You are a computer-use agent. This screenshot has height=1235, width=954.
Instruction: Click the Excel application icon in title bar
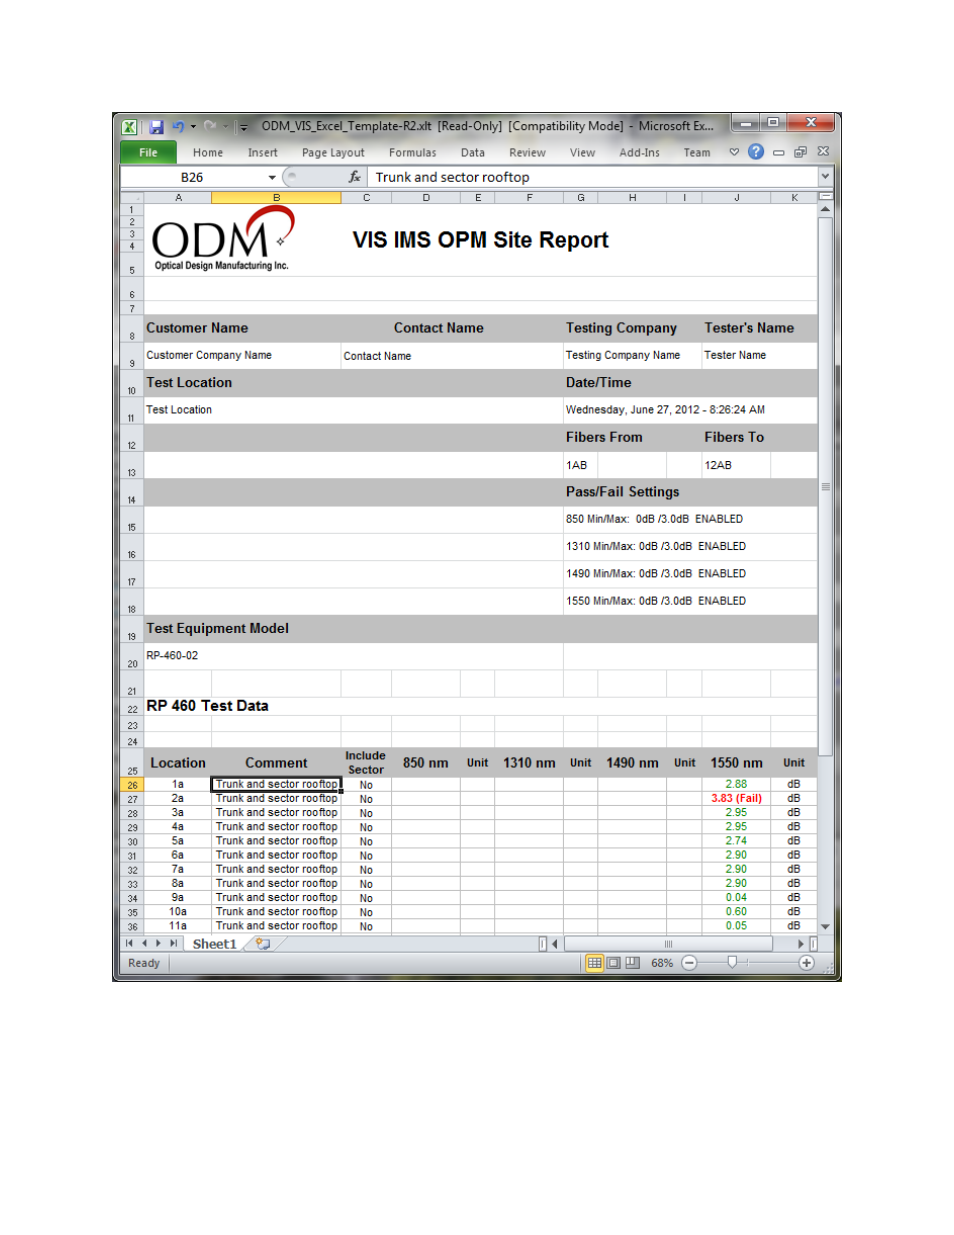coord(130,127)
